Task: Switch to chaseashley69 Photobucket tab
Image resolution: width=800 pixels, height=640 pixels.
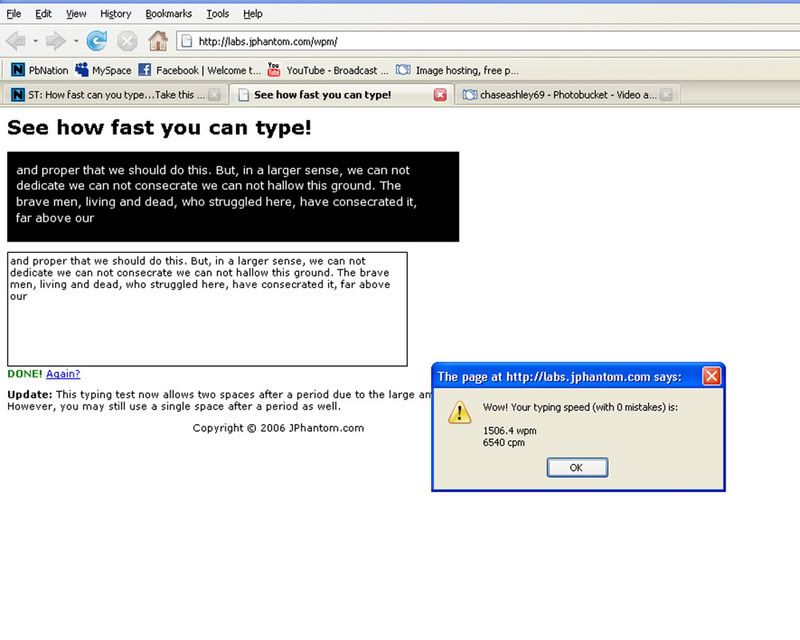Action: point(567,94)
